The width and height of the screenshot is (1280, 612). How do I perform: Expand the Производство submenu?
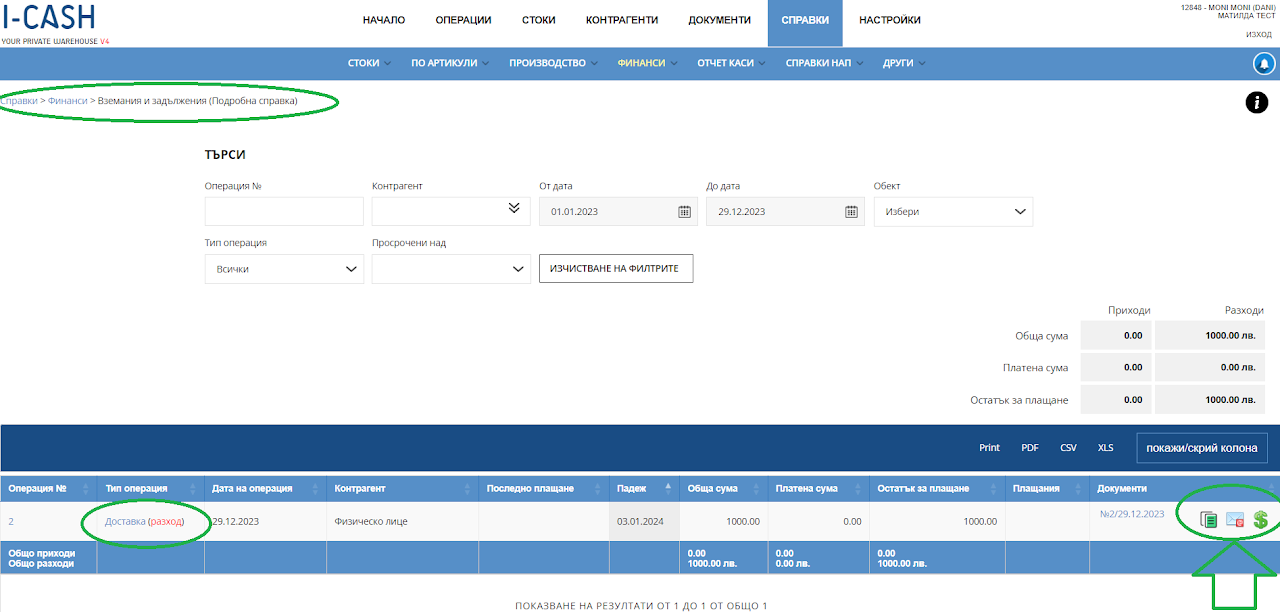coord(553,63)
